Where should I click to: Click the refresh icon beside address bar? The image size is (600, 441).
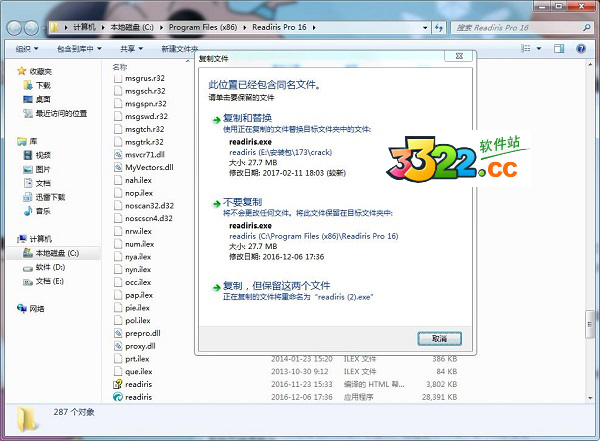click(439, 28)
